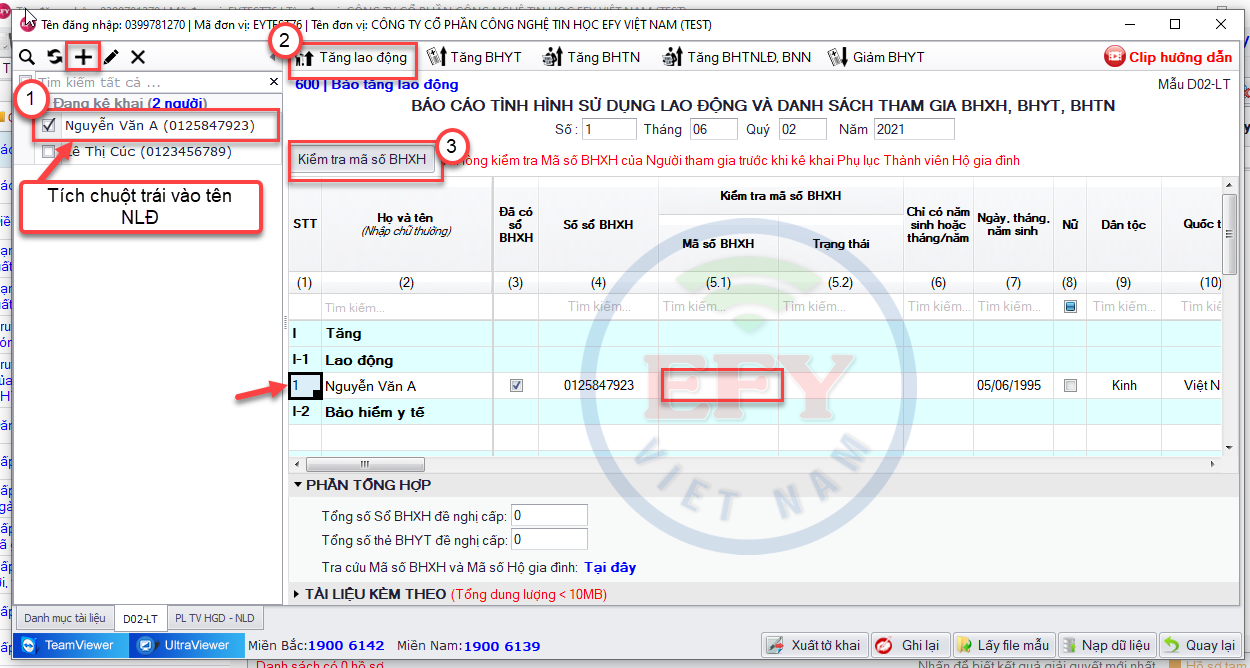Tick the checkbox for Lê Thị Cúc

point(49,152)
